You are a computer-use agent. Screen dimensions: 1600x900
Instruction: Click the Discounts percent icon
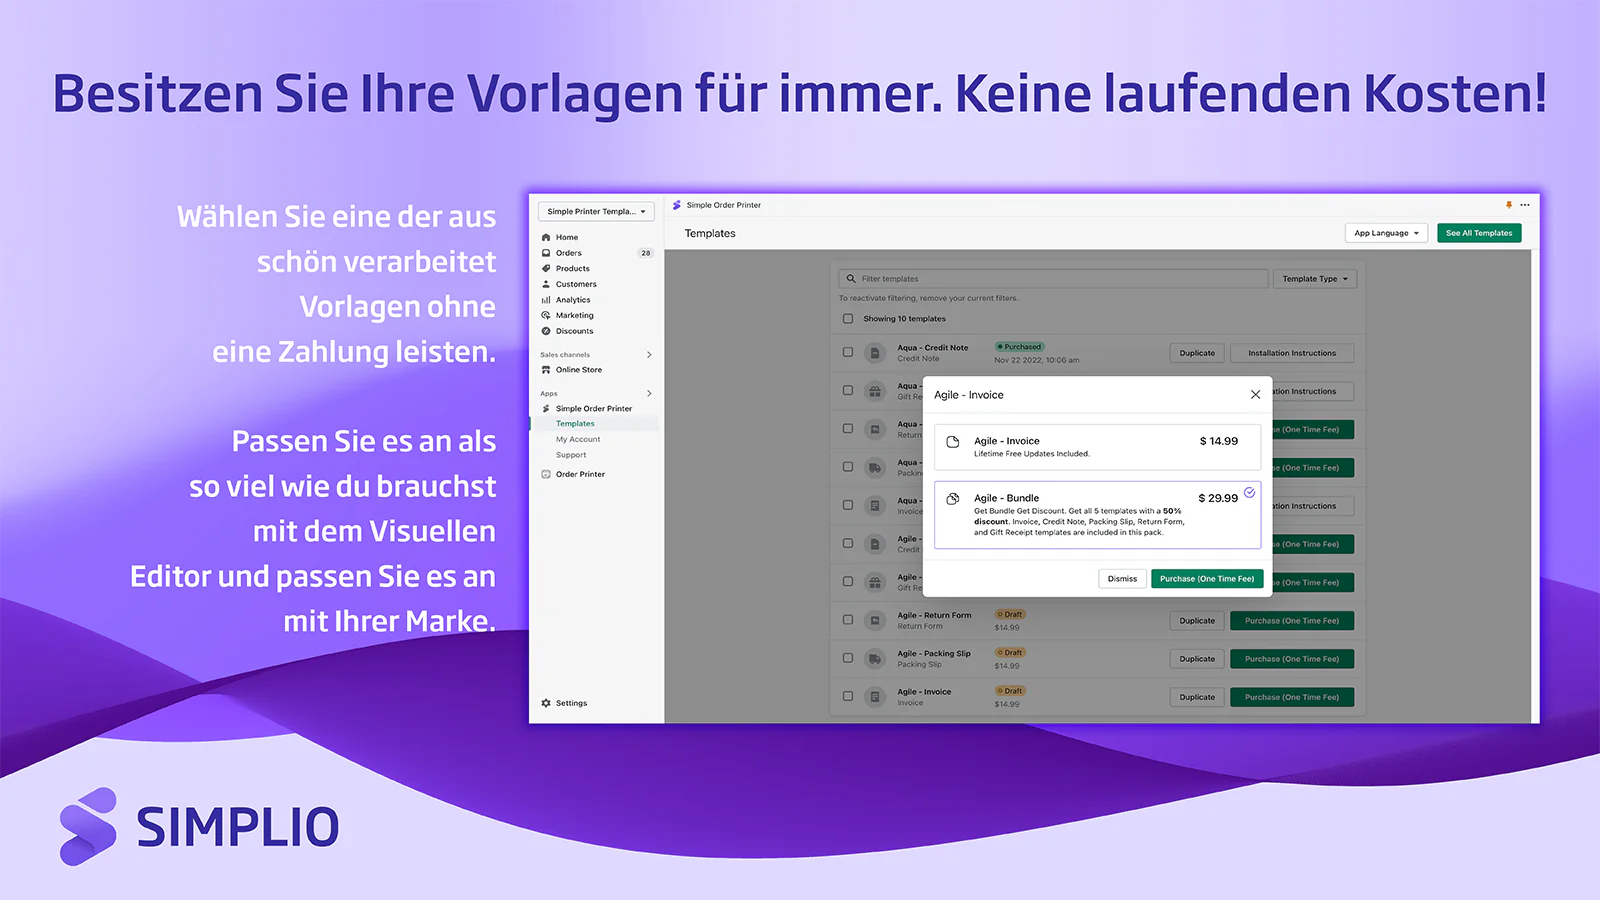(546, 331)
